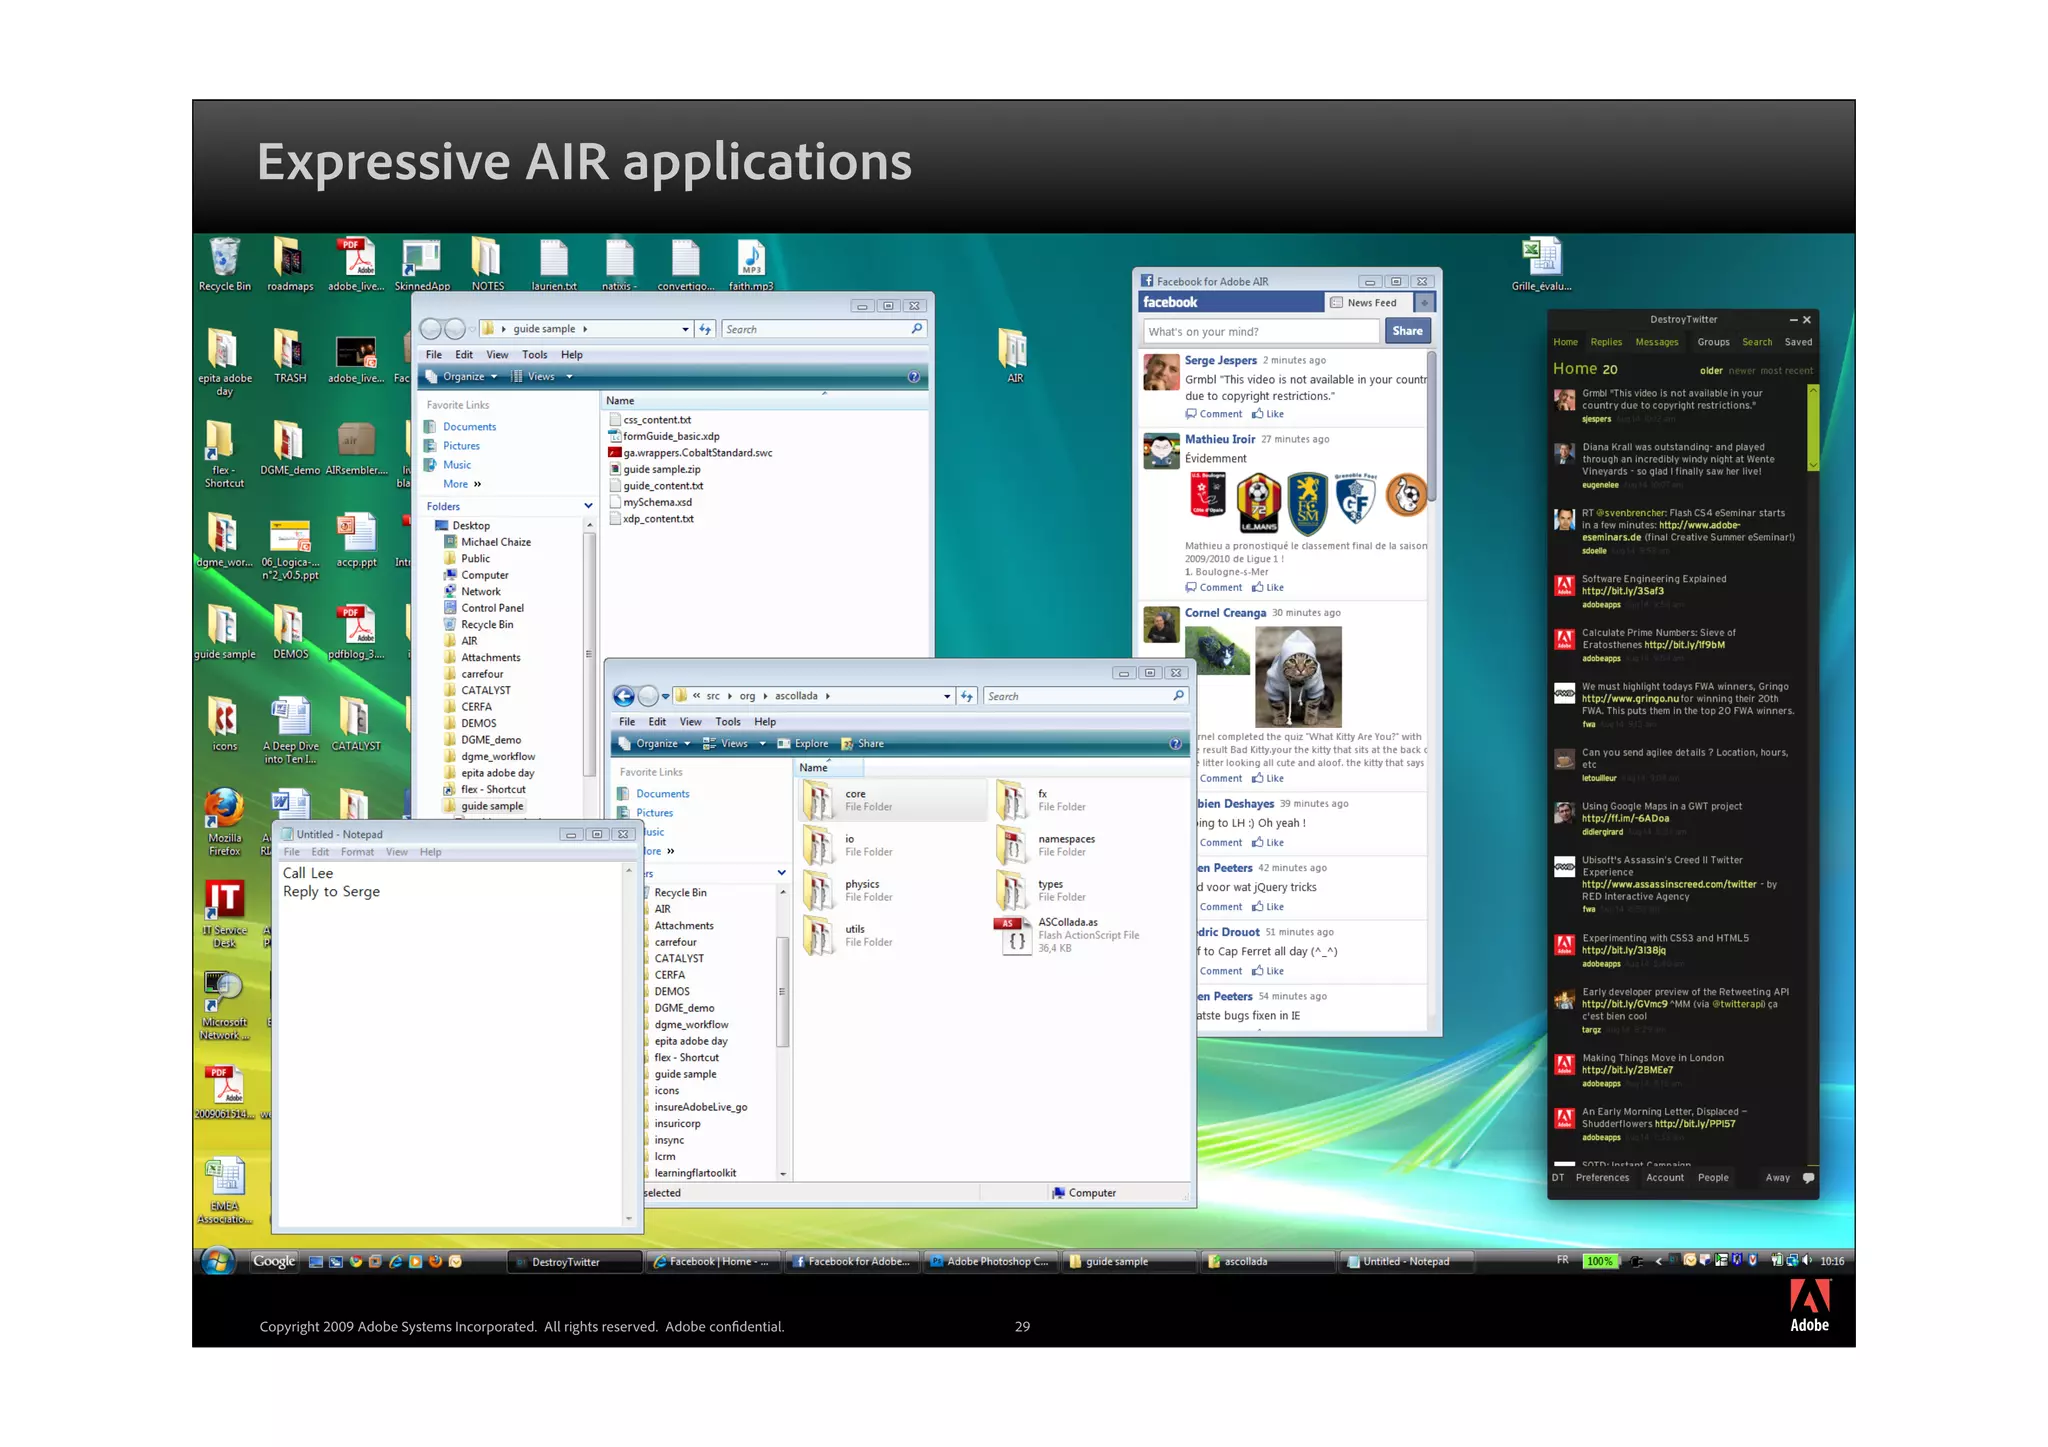Select CATALYST in ascollada folder tree
Screen dimensions: 2048x1447
pyautogui.click(x=679, y=959)
